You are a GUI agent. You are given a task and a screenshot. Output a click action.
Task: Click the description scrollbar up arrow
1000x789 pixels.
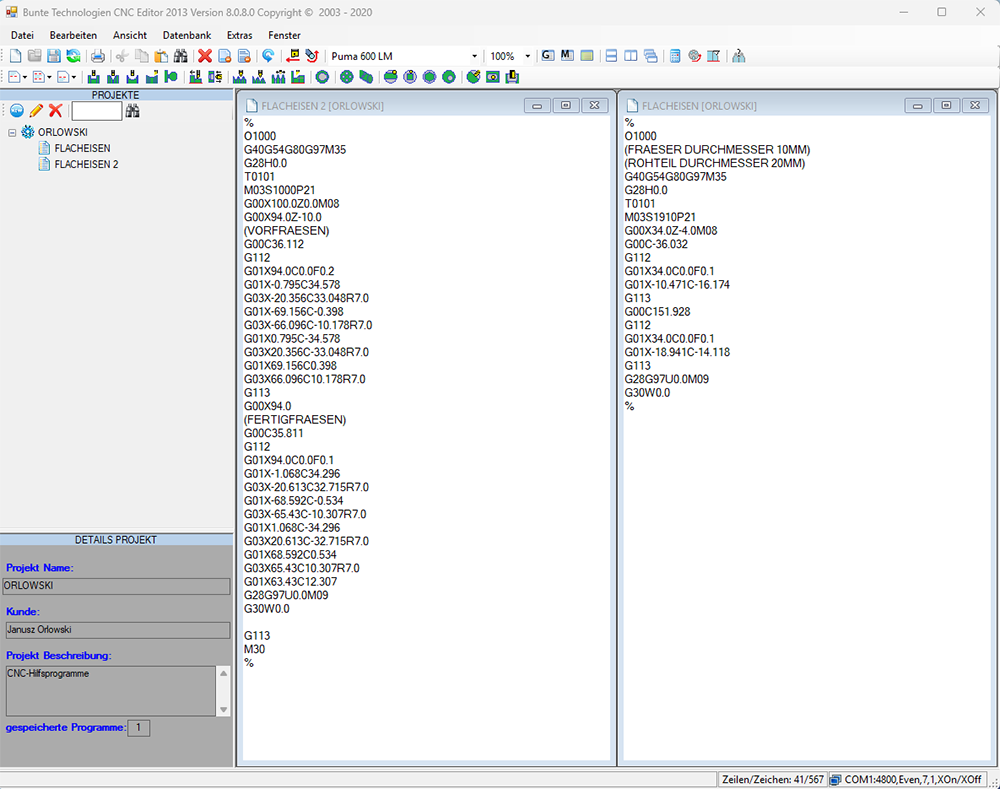click(x=223, y=673)
